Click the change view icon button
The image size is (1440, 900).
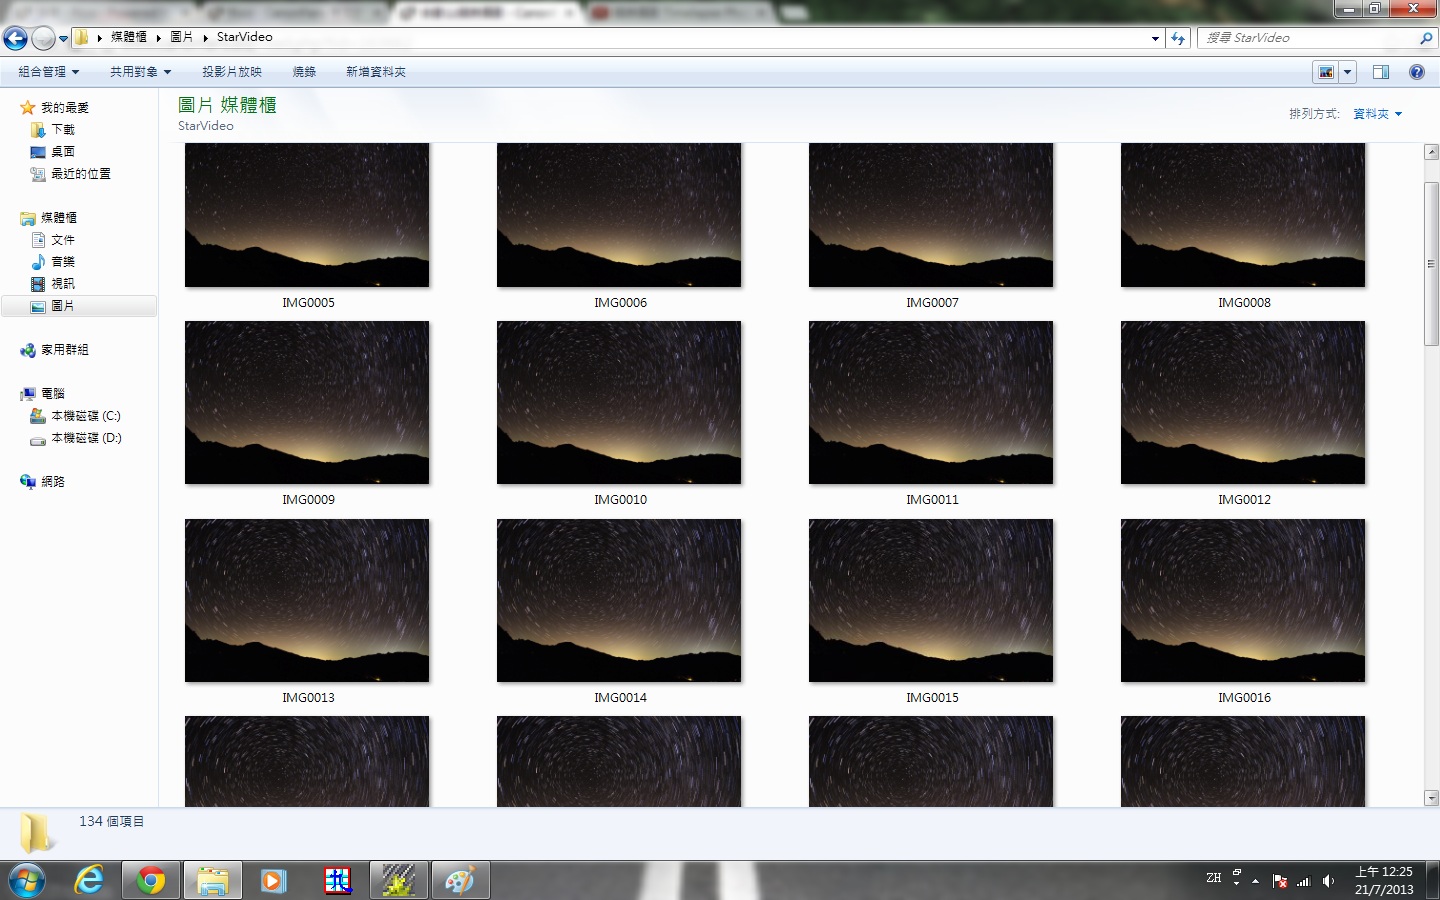pos(1326,72)
